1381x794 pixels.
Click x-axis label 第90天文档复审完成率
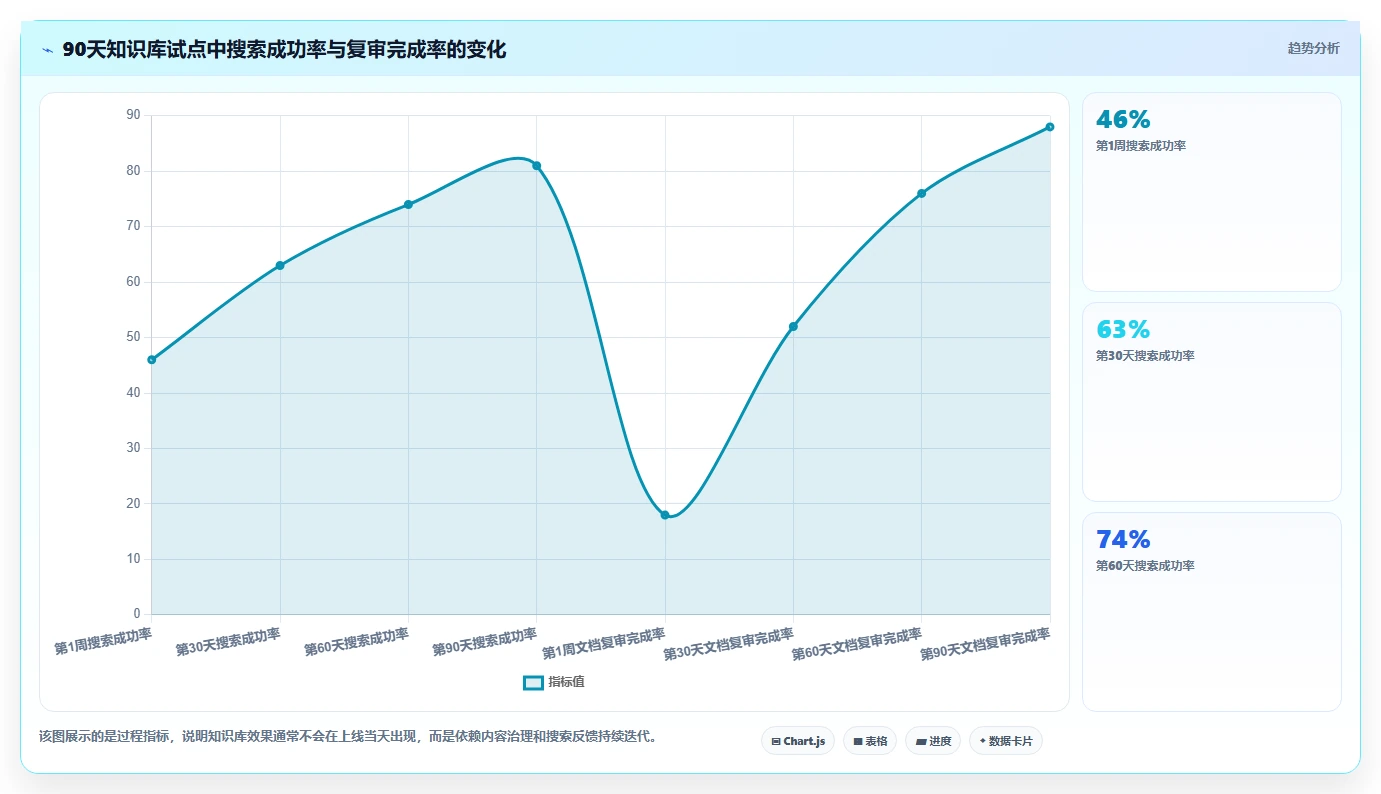[x=985, y=644]
